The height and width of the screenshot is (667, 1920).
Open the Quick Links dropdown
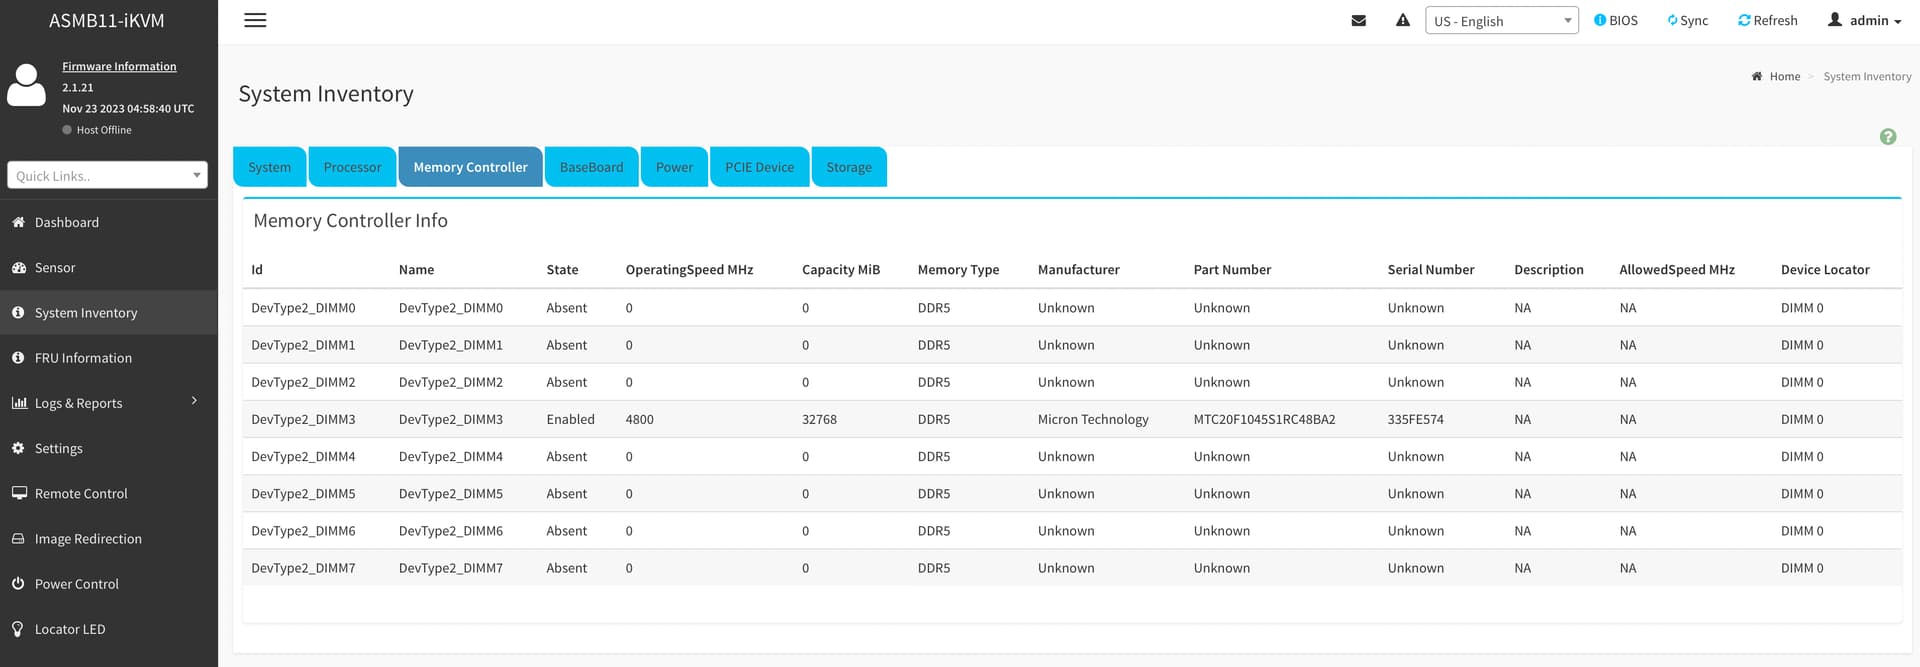pos(107,175)
